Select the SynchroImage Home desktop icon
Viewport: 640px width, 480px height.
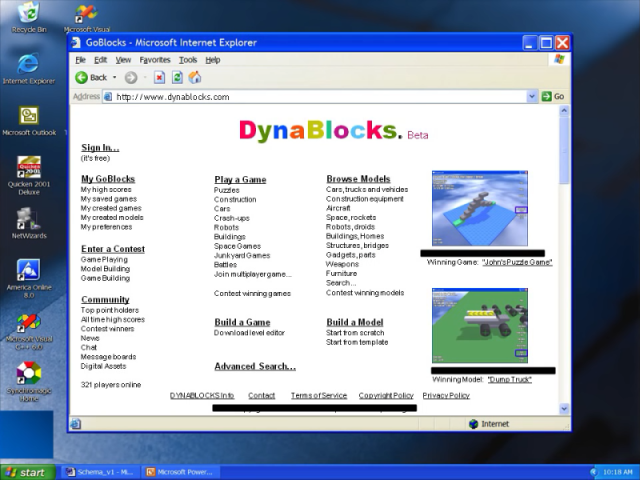pos(29,382)
